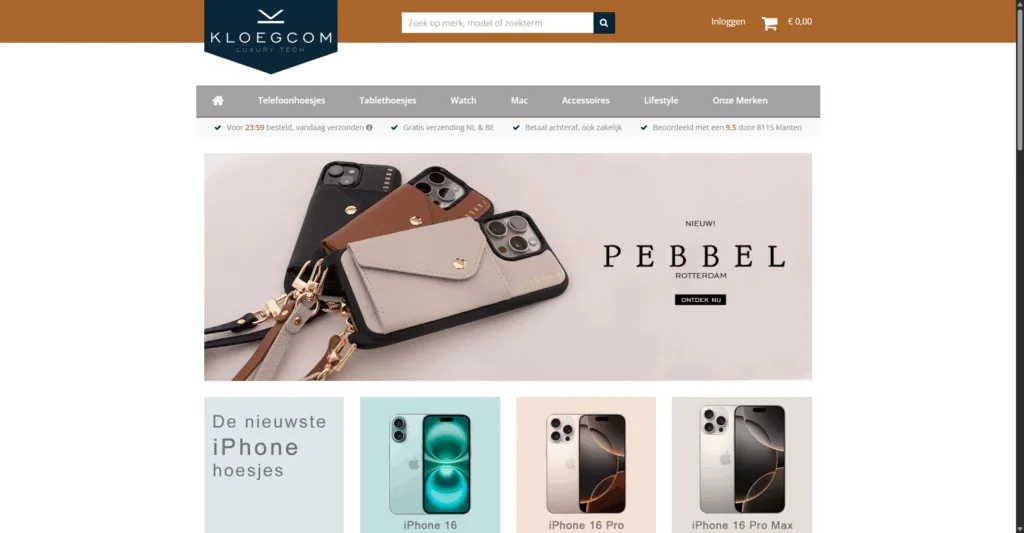Go to Lifestyle category
This screenshot has width=1024, height=533.
661,101
